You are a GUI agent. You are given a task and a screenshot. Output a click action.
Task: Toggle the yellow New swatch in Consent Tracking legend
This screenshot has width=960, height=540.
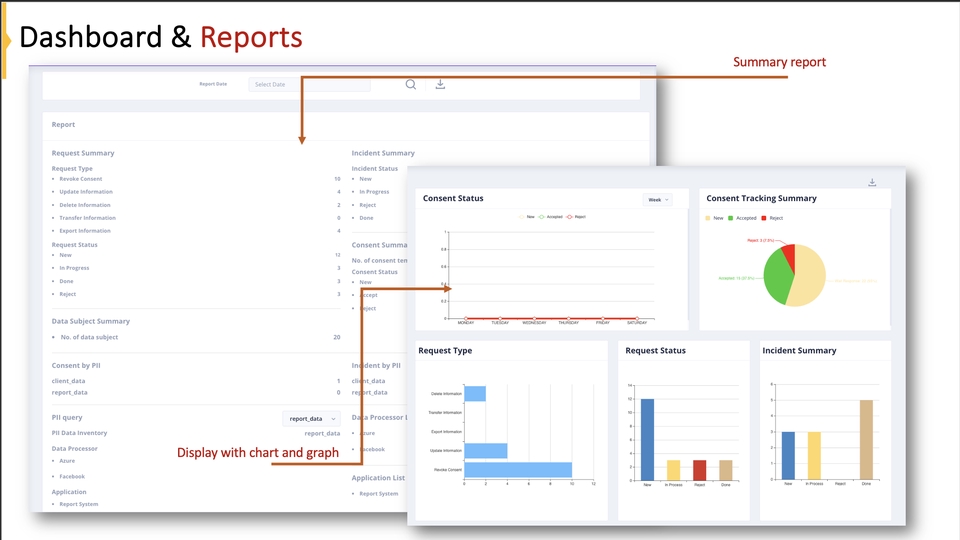[x=708, y=218]
